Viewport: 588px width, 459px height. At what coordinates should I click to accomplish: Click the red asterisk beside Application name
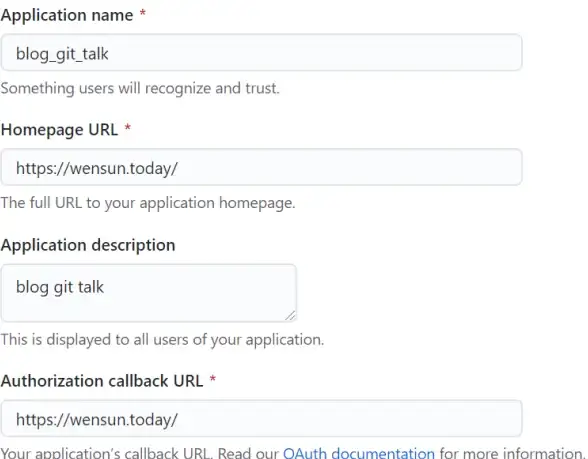coord(142,14)
